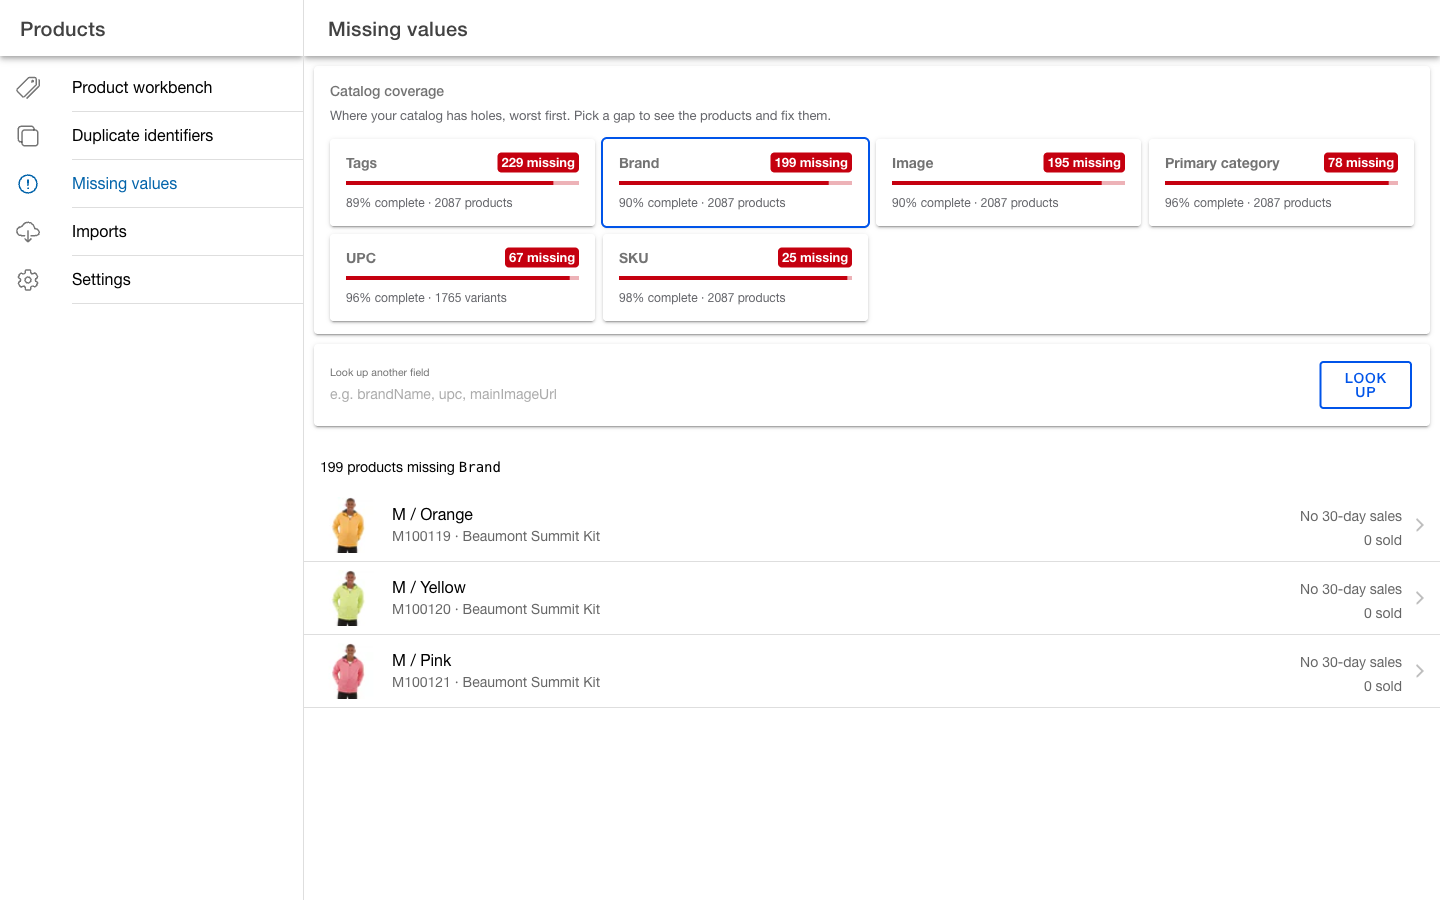Screen dimensions: 1440x900
Task: Open Product workbench in the sidebar
Action: click(152, 88)
